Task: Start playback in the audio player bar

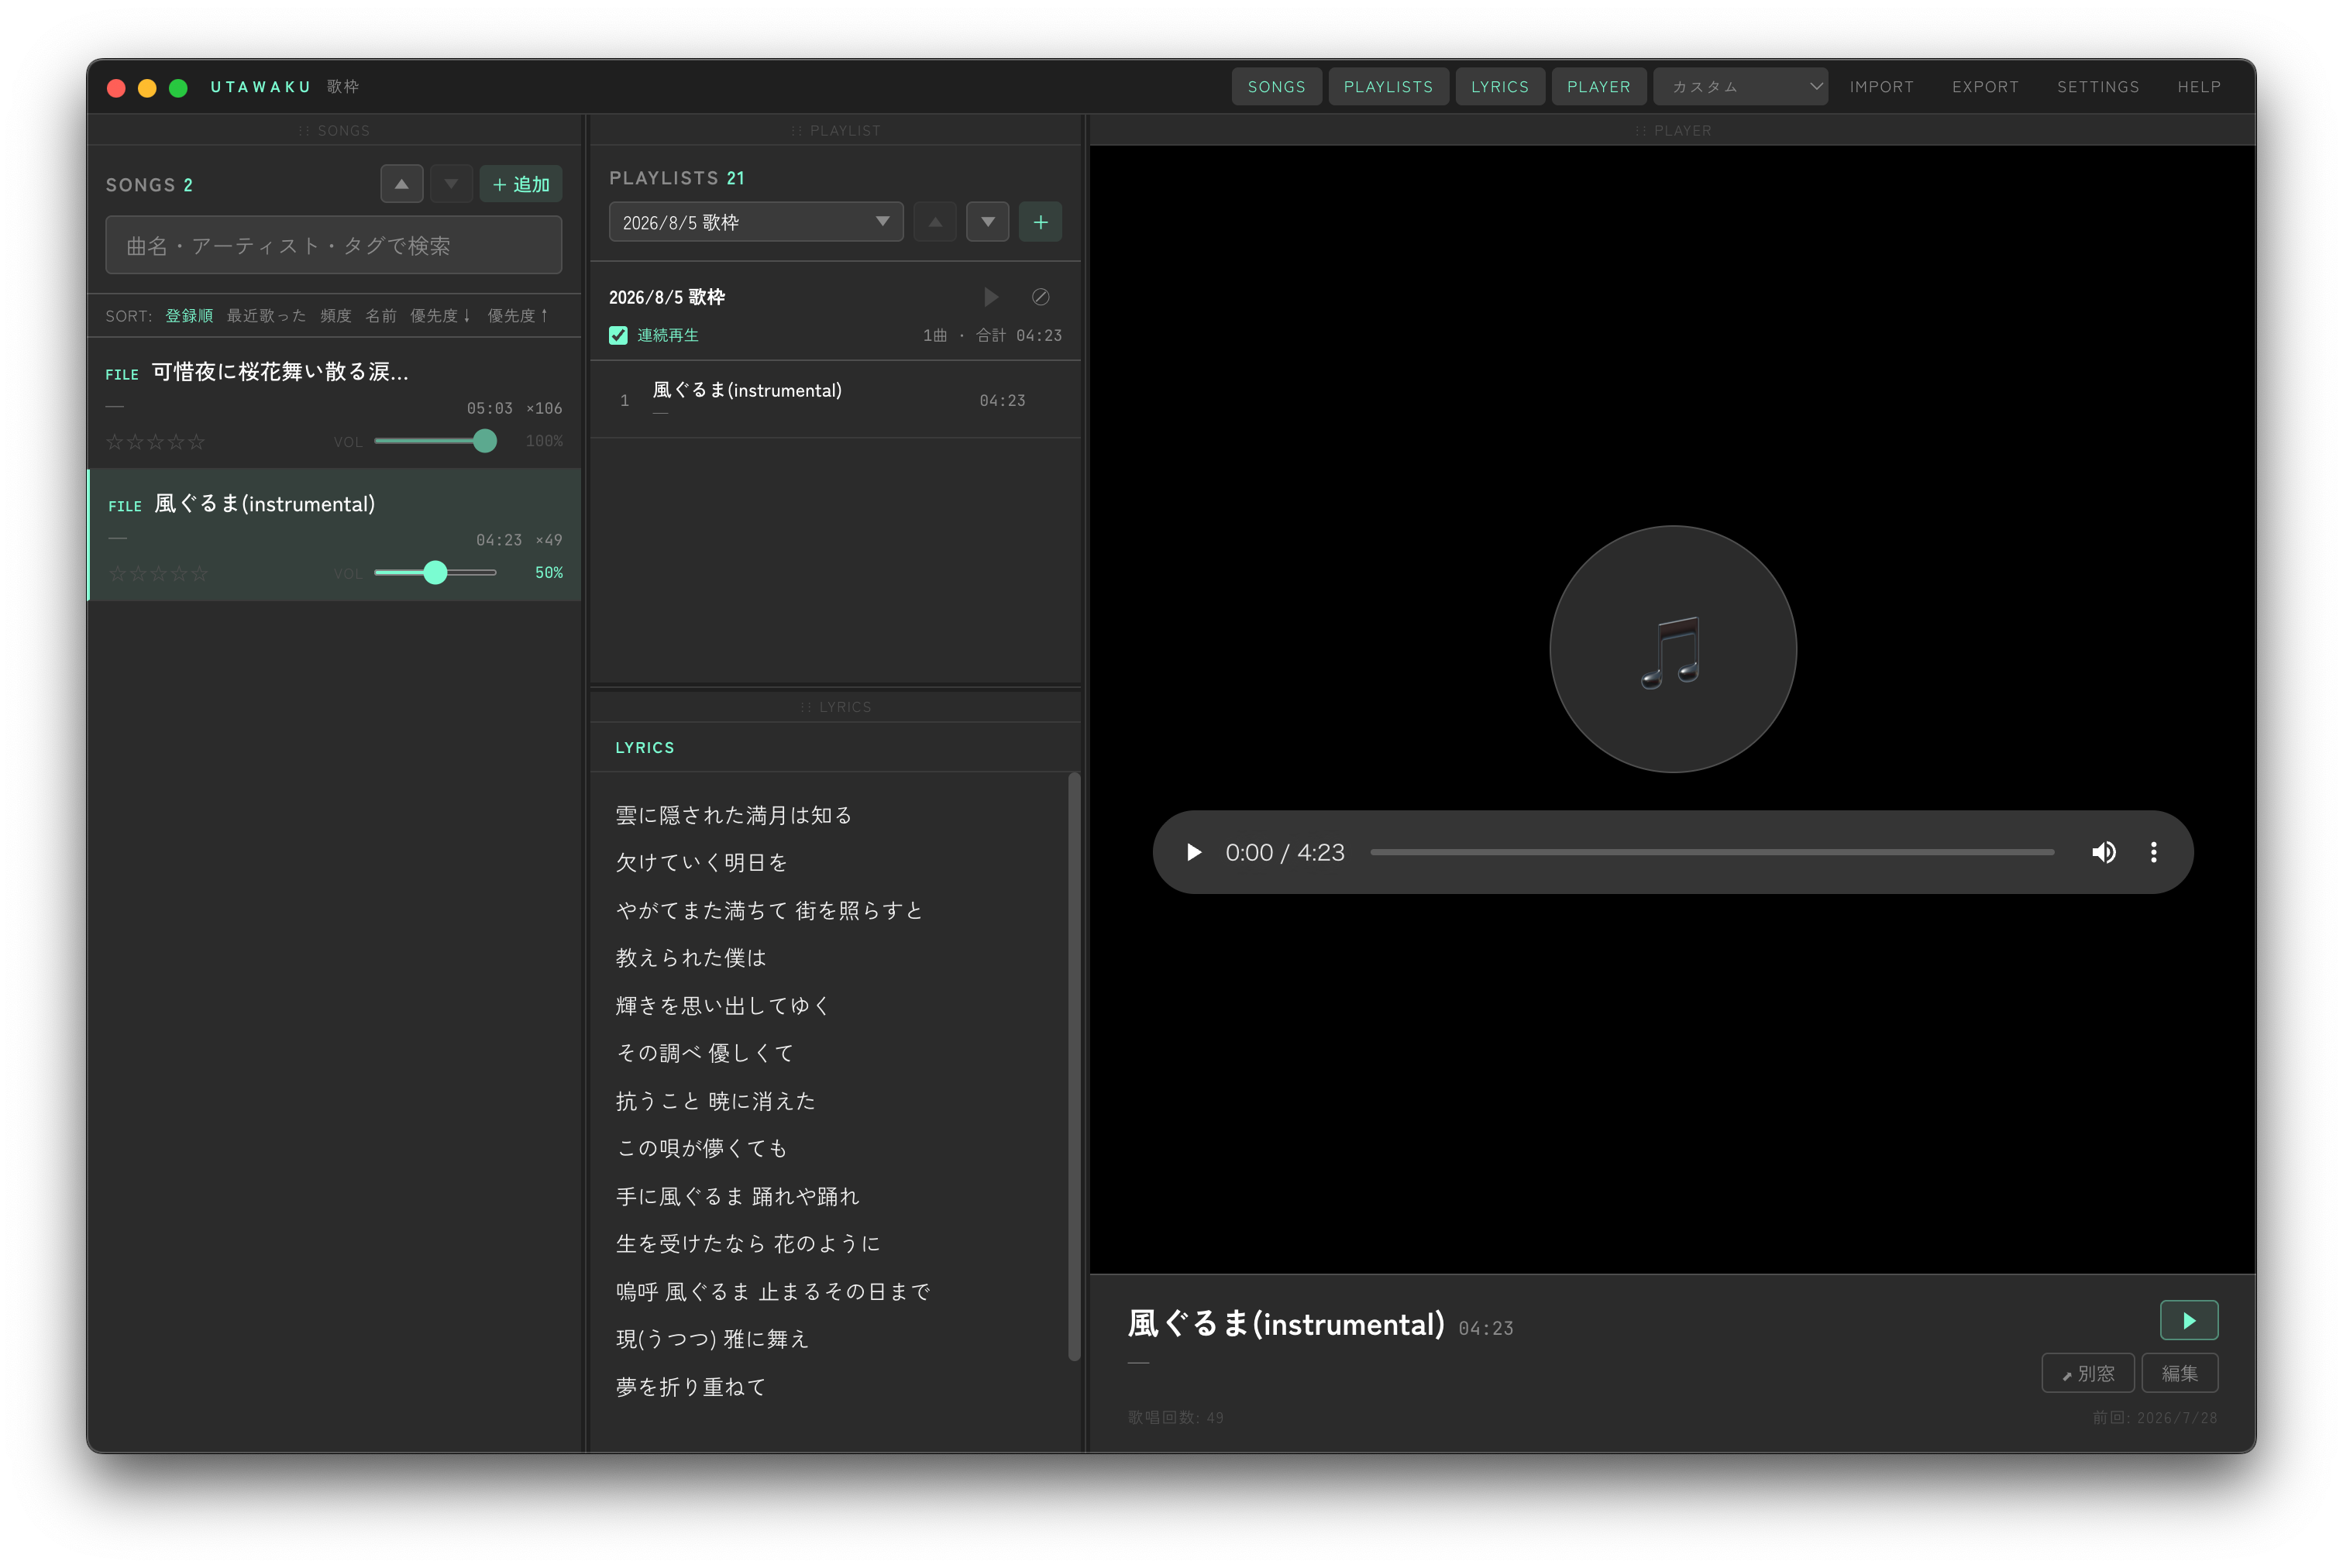Action: tap(1193, 852)
